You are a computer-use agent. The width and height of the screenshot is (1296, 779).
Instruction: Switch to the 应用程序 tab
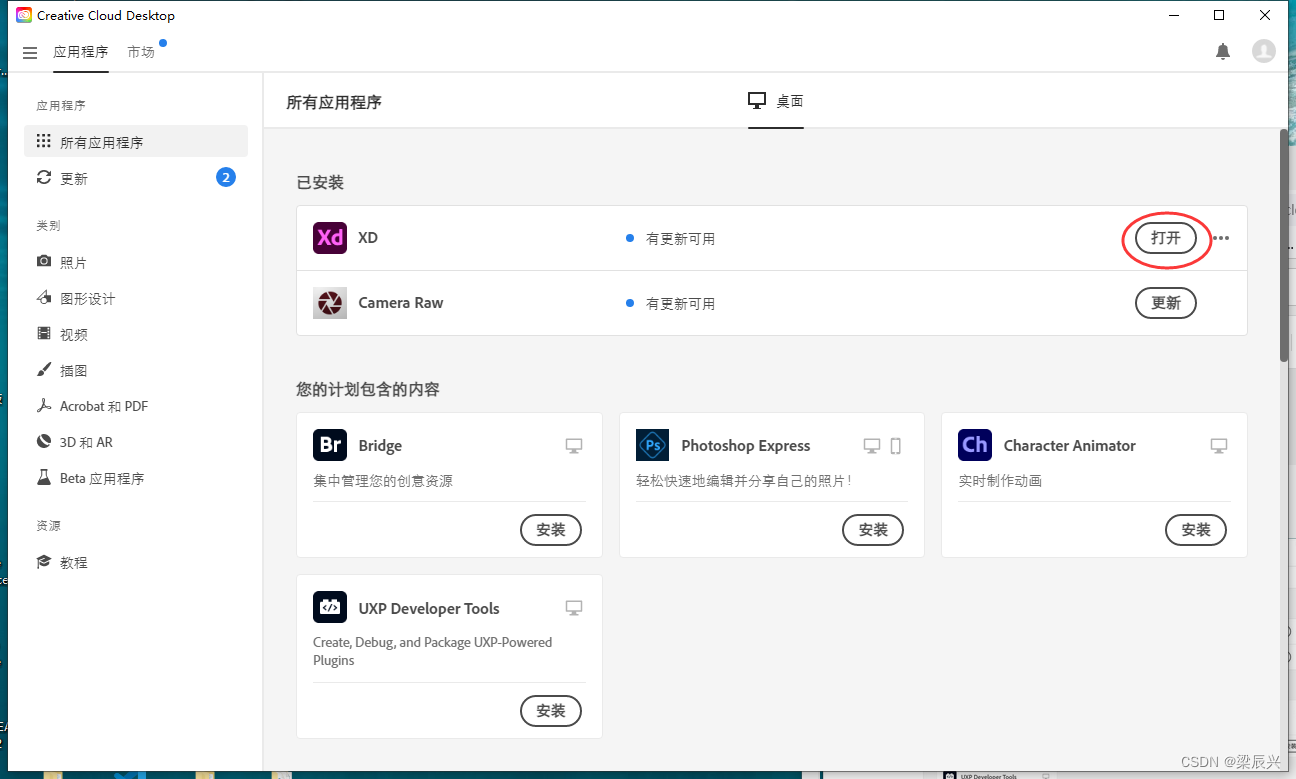click(81, 52)
